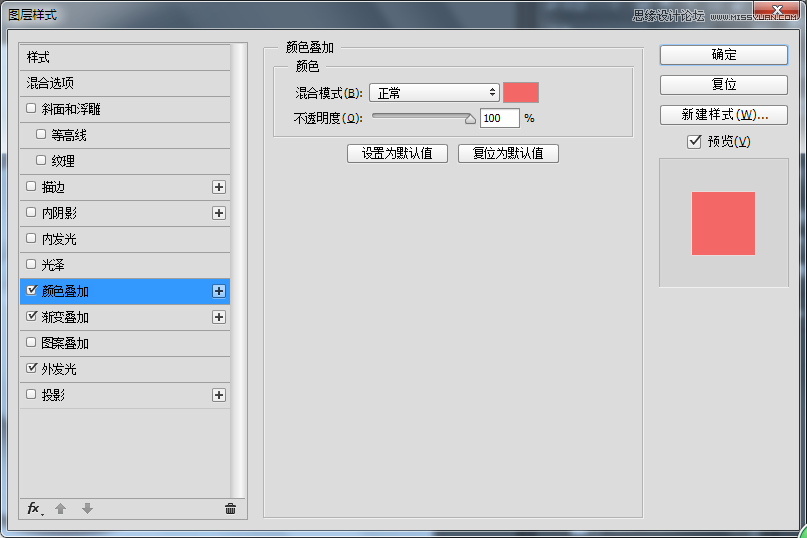Open the 内发光 settings row
Viewport: 807px width, 538px height.
point(125,239)
